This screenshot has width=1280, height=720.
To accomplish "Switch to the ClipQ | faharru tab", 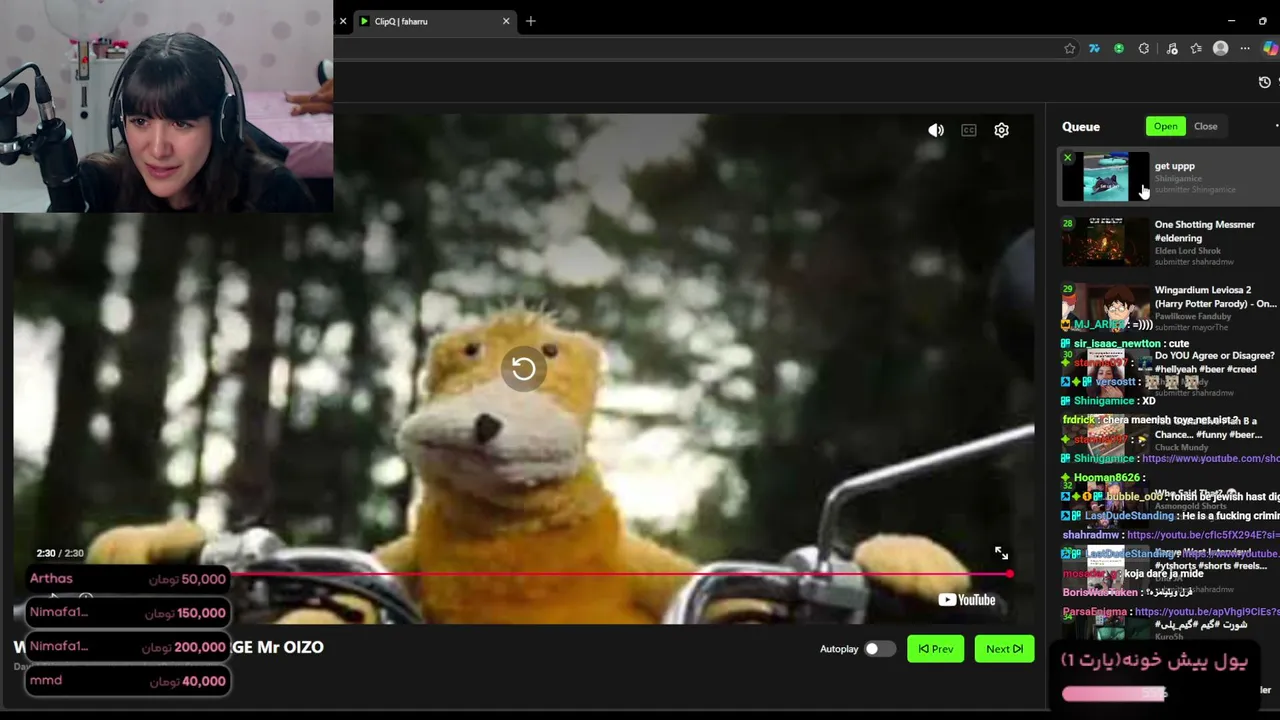I will [433, 21].
